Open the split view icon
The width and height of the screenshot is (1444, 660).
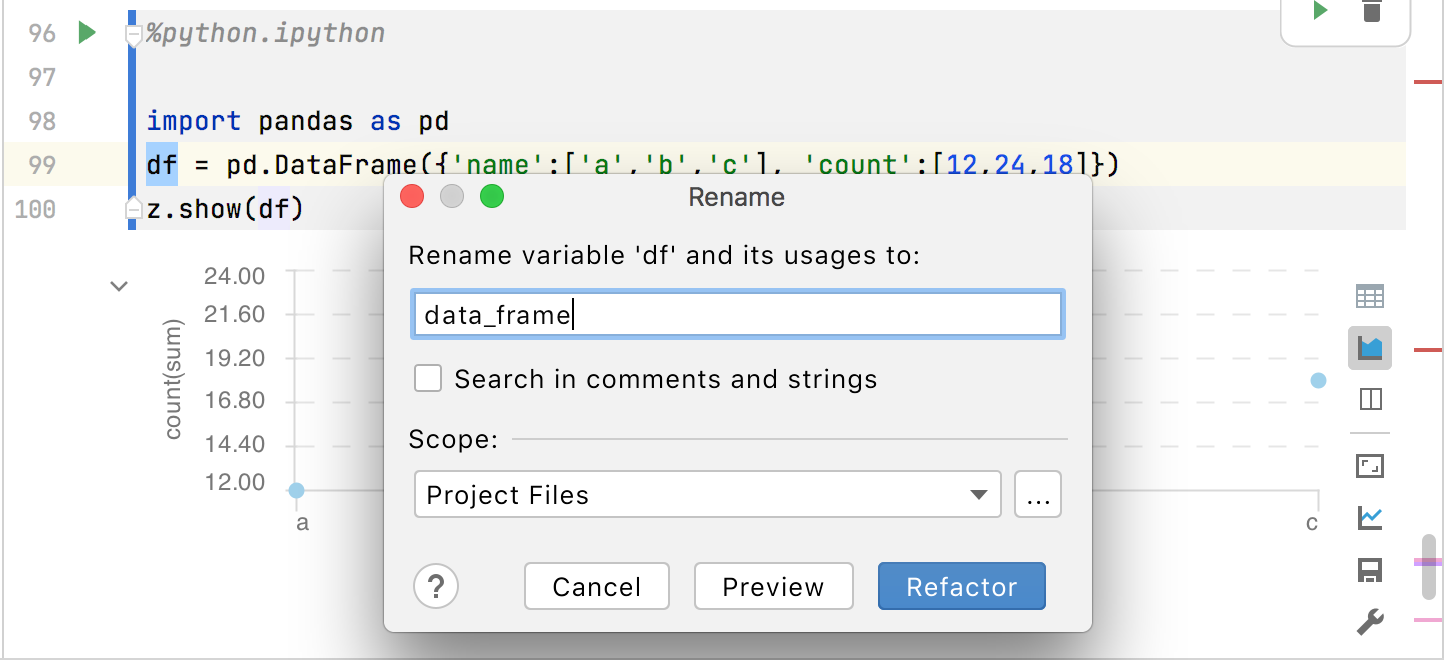1369,399
